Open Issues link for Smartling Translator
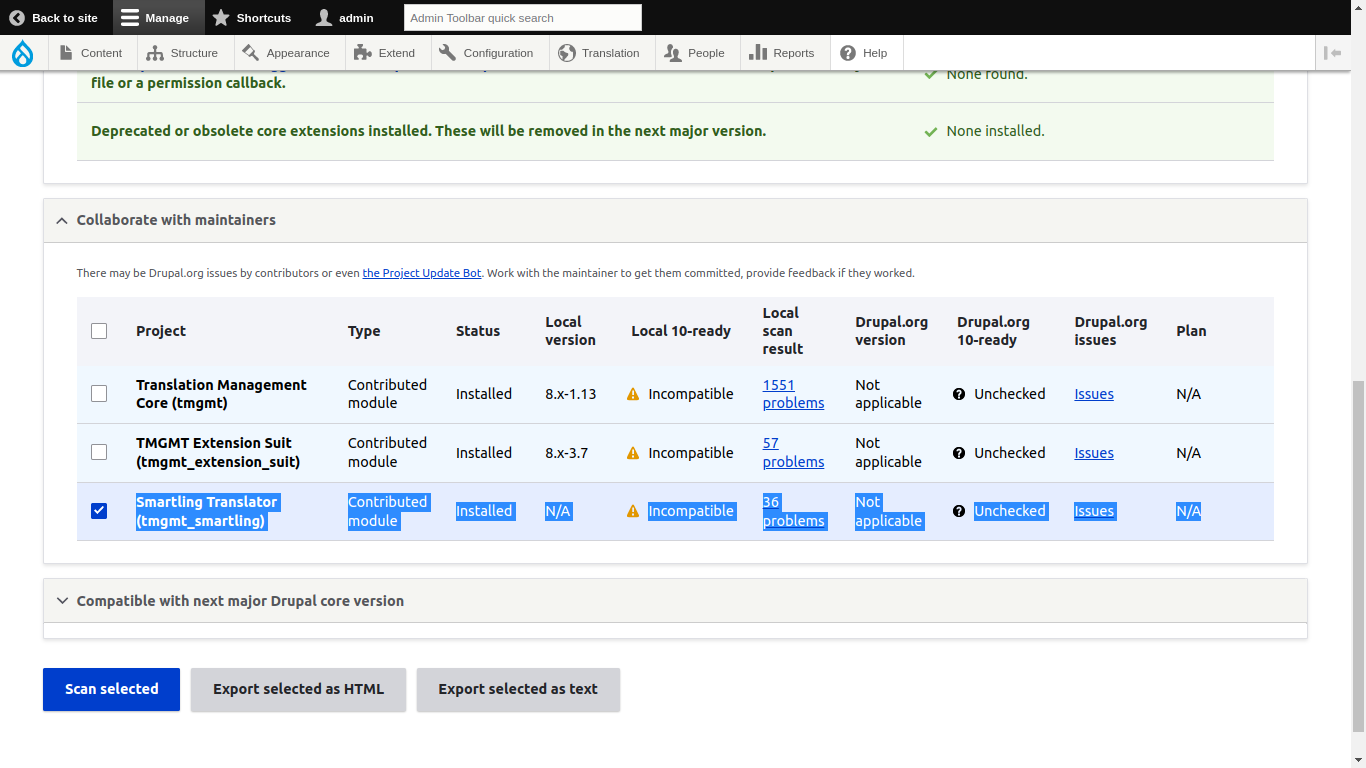 (x=1094, y=511)
